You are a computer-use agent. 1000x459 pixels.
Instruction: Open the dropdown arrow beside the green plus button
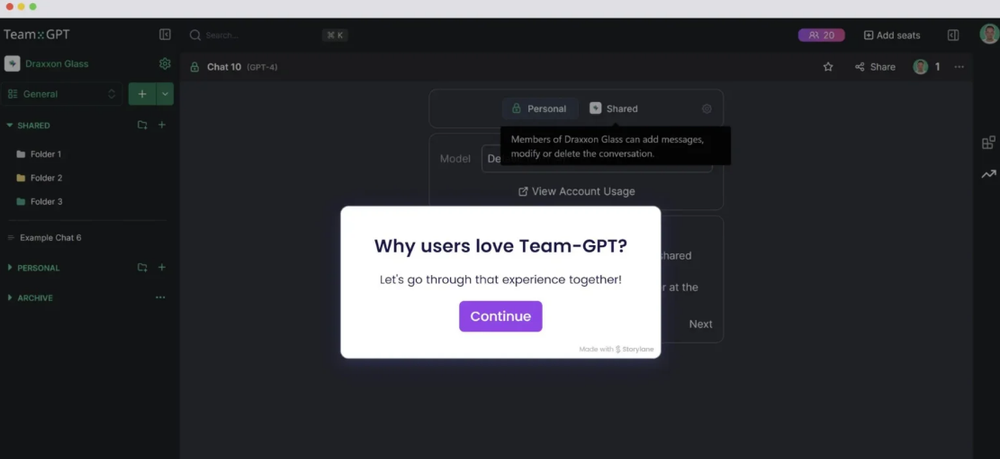[x=165, y=94]
